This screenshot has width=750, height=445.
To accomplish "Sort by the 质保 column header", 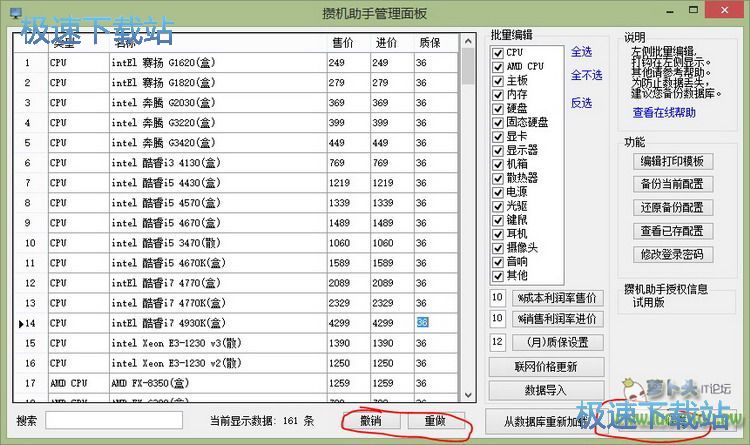I will coord(430,43).
